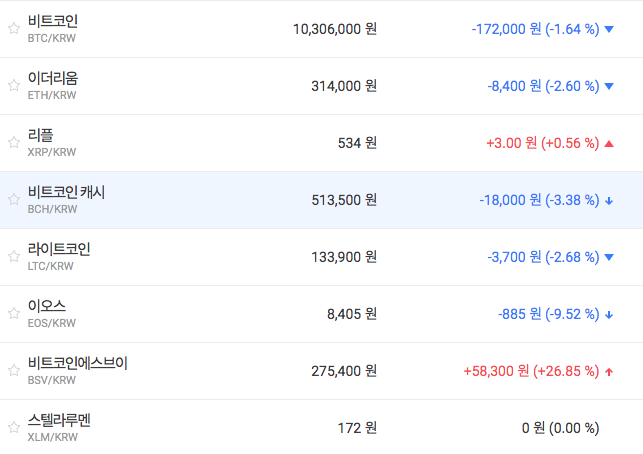Click the 0 원 (0.00 %) change value

[560, 428]
